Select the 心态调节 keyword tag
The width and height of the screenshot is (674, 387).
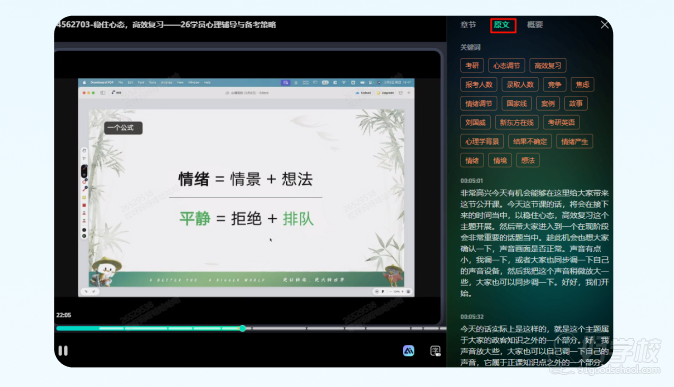(506, 65)
